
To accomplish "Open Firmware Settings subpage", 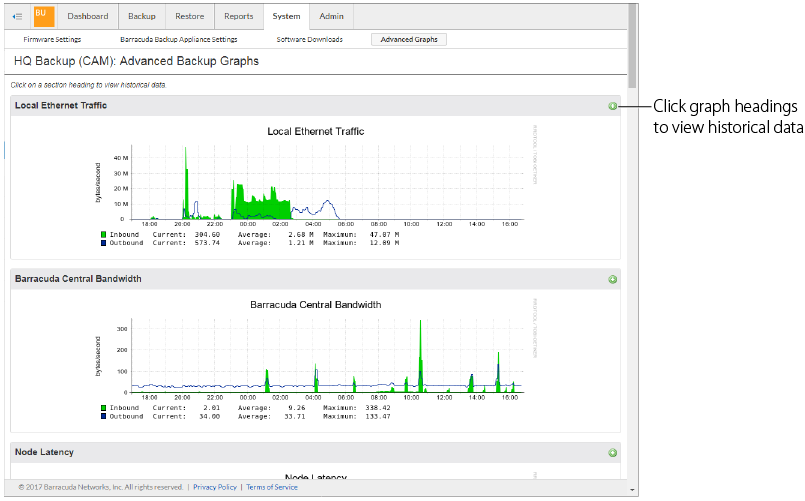I will point(52,40).
